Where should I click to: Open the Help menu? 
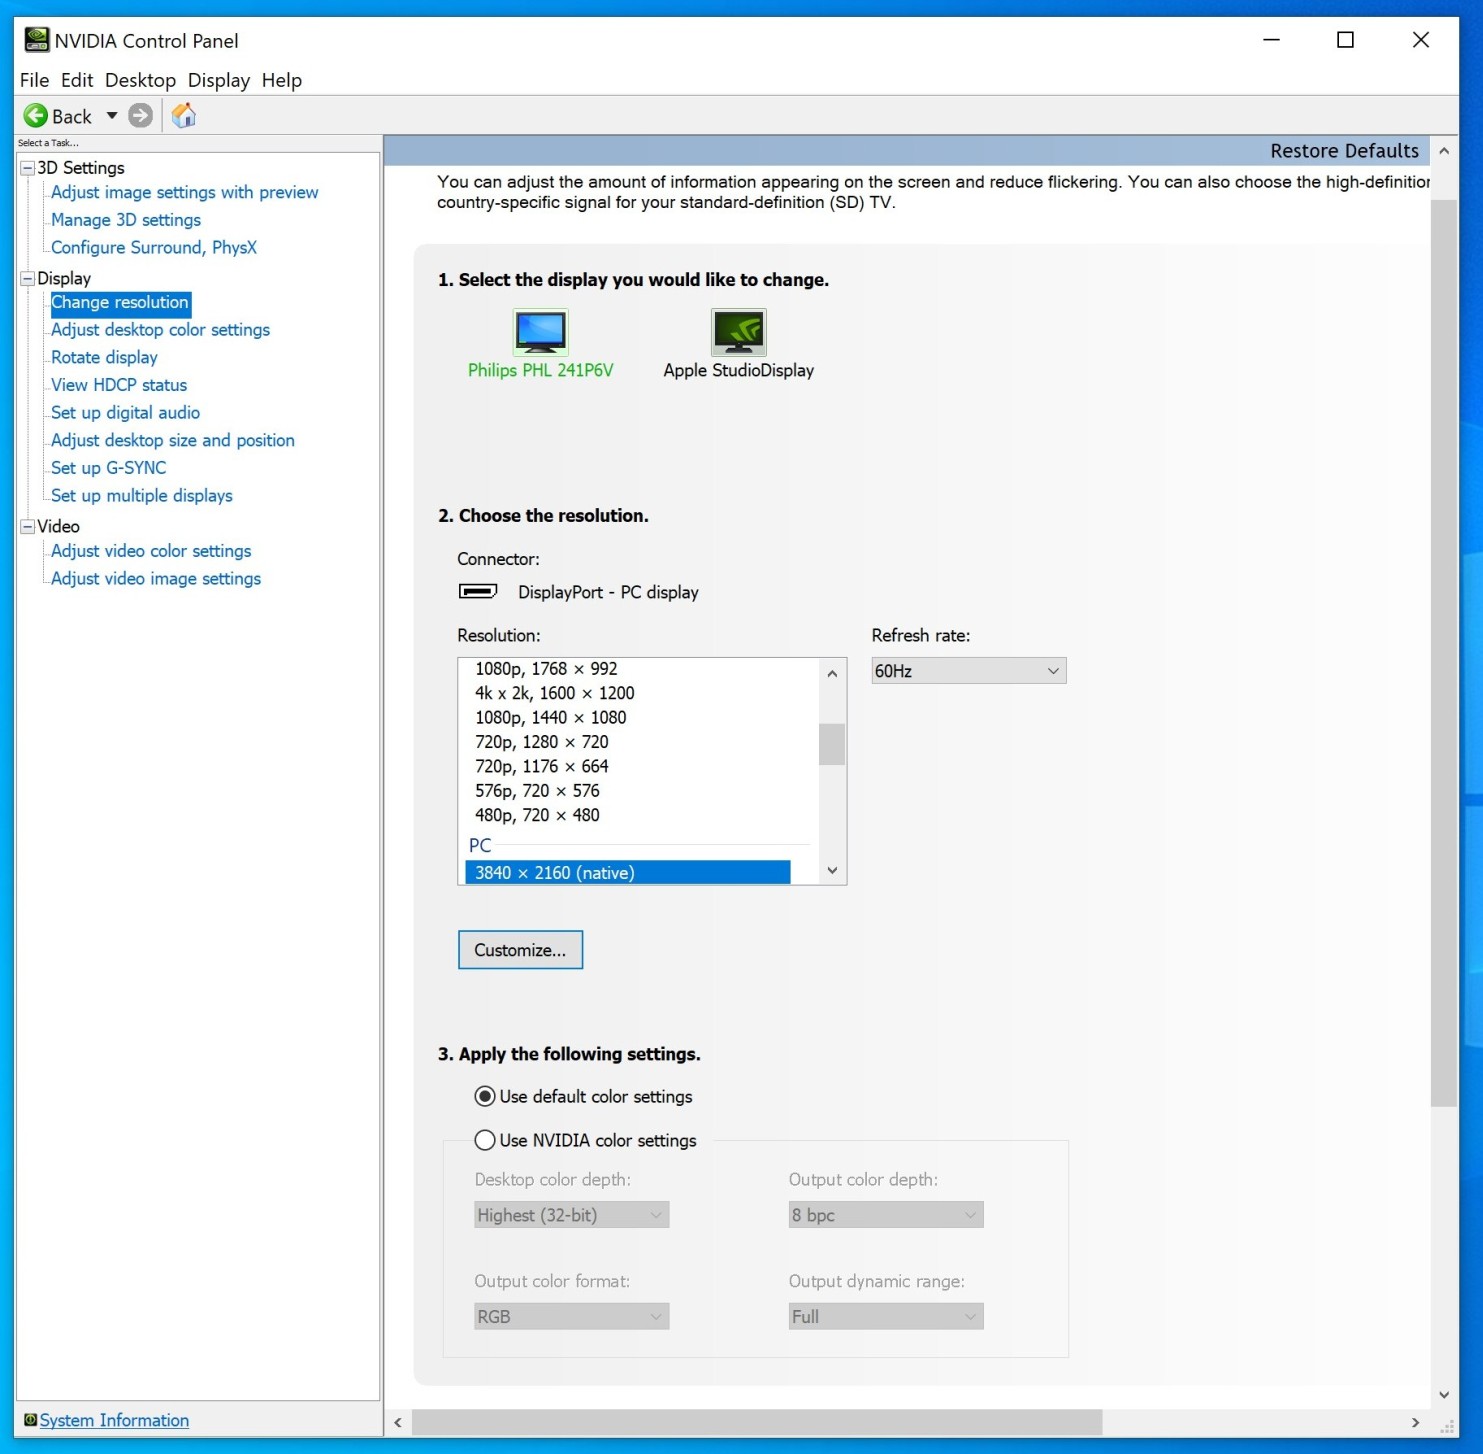click(x=282, y=80)
